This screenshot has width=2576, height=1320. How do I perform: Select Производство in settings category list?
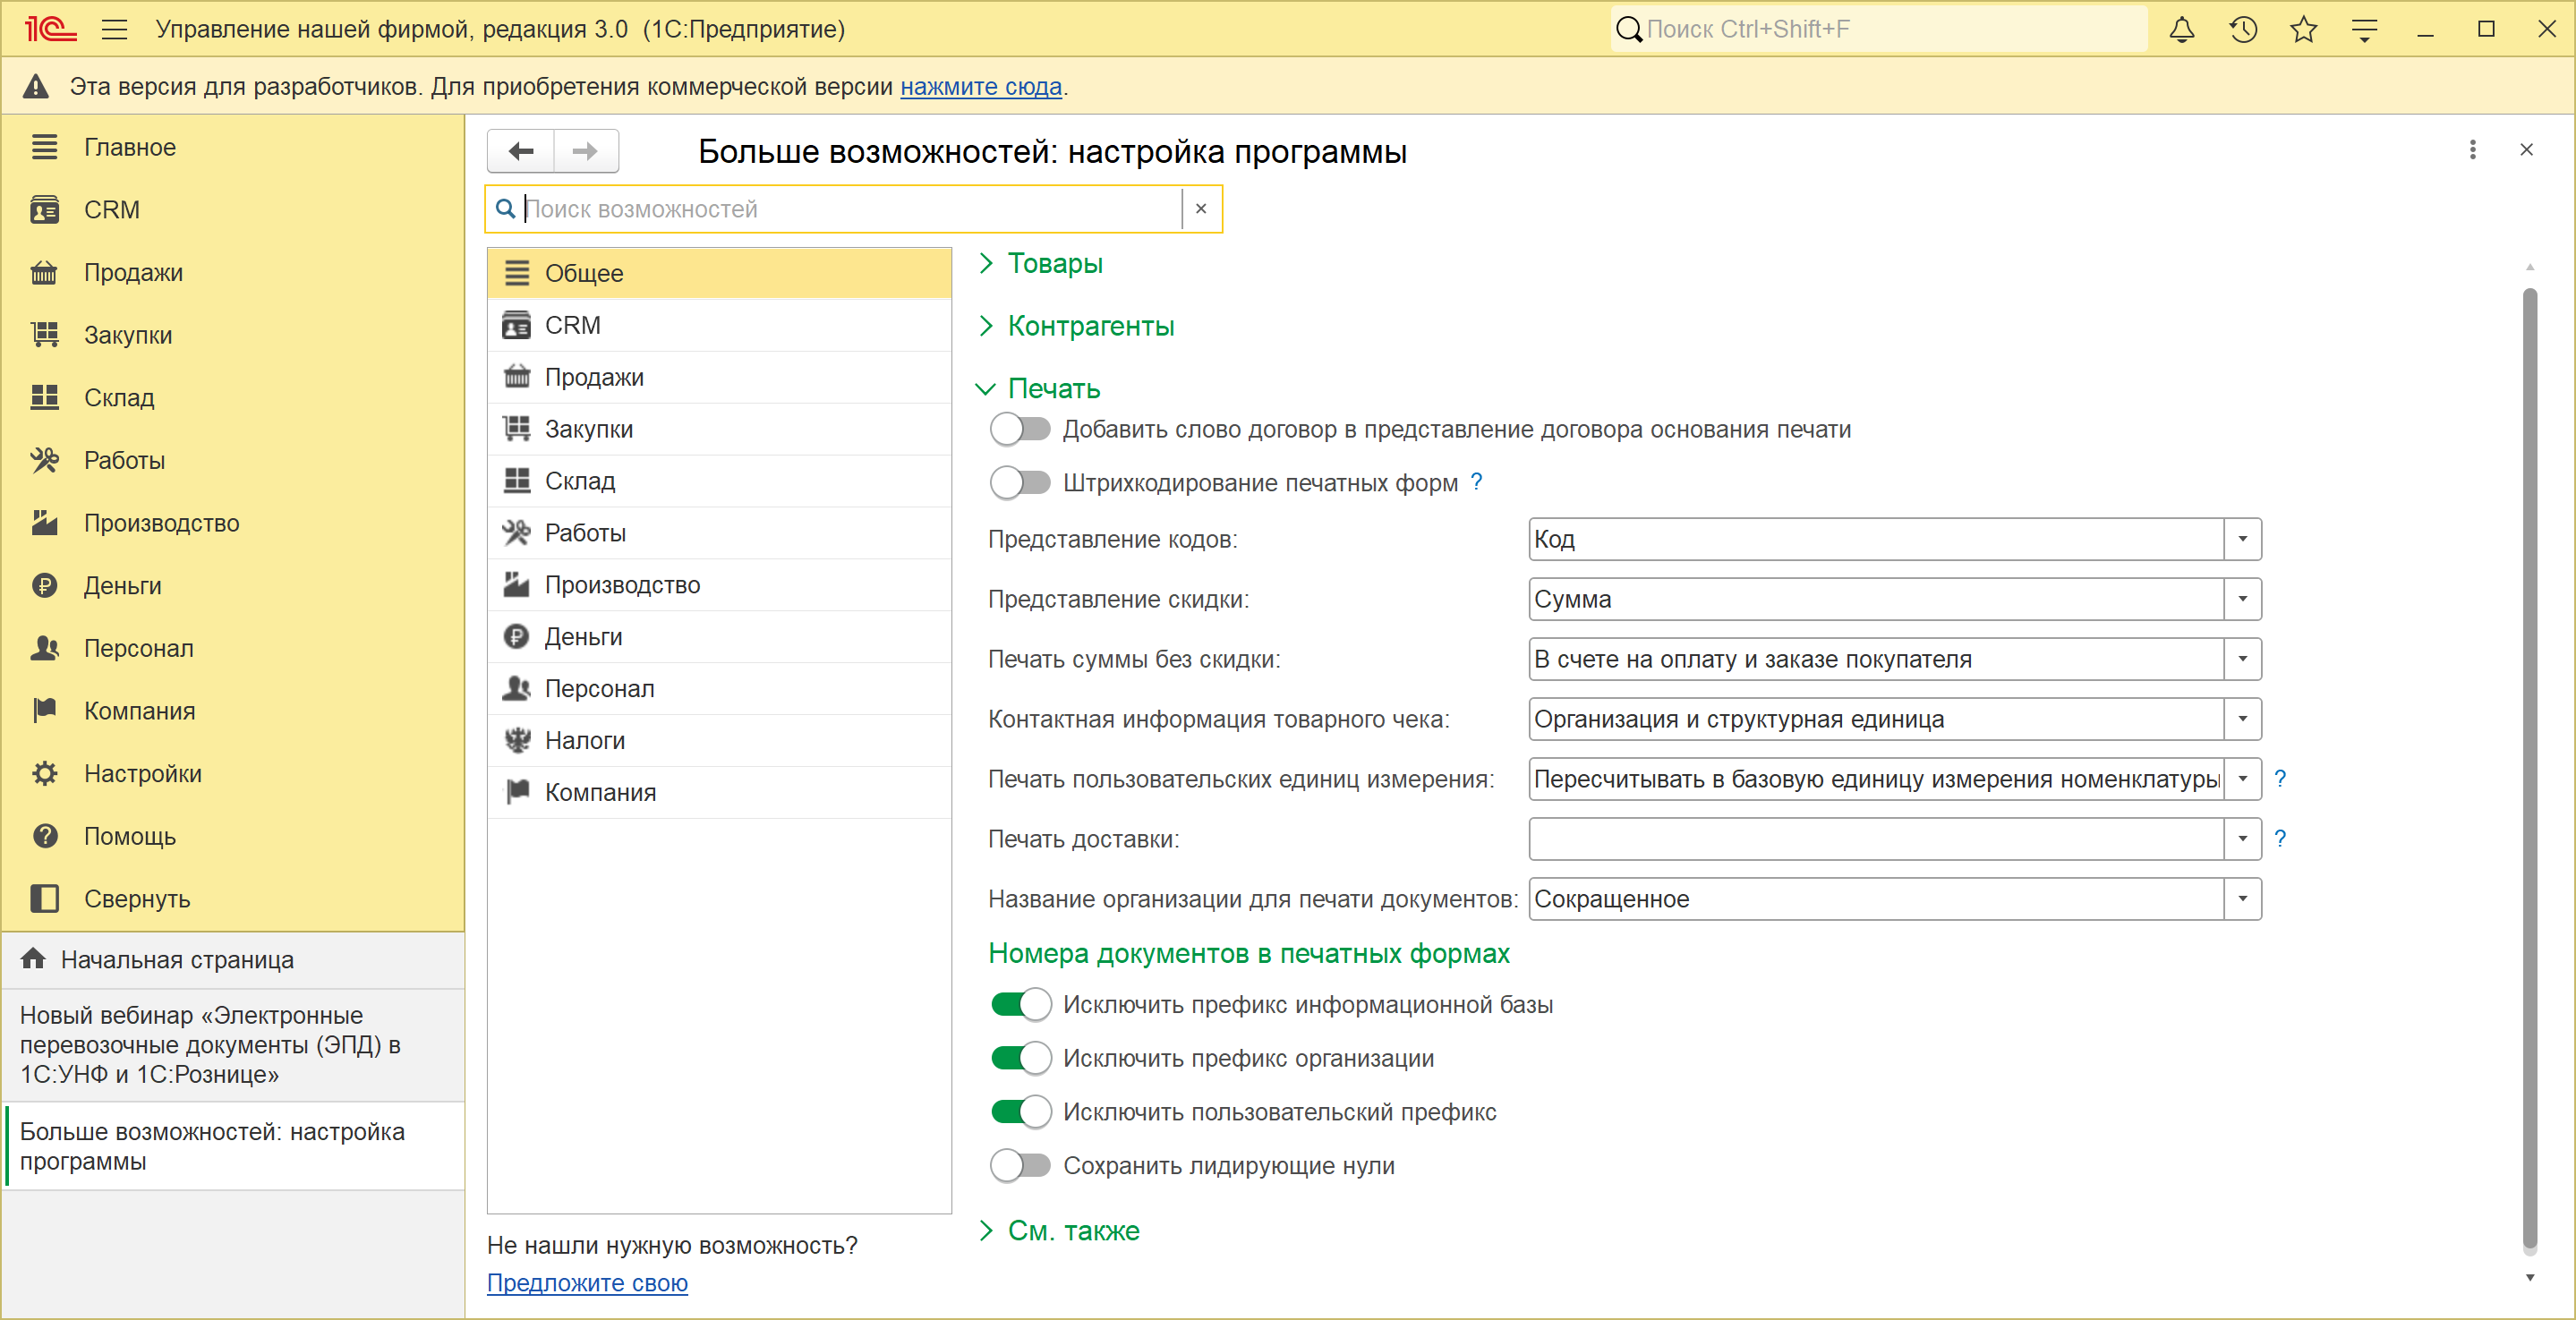(719, 585)
